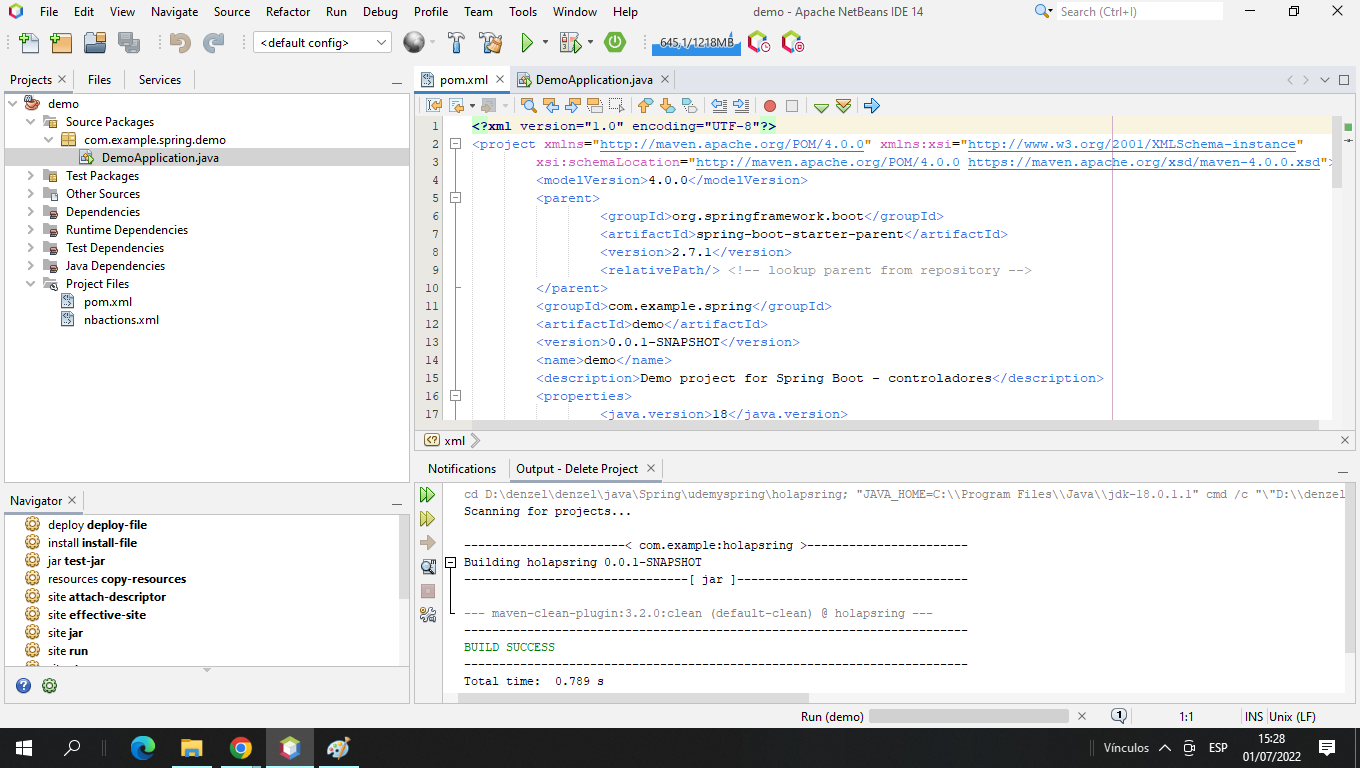Collapse the parent element fold in editor
The width and height of the screenshot is (1360, 768).
click(455, 198)
